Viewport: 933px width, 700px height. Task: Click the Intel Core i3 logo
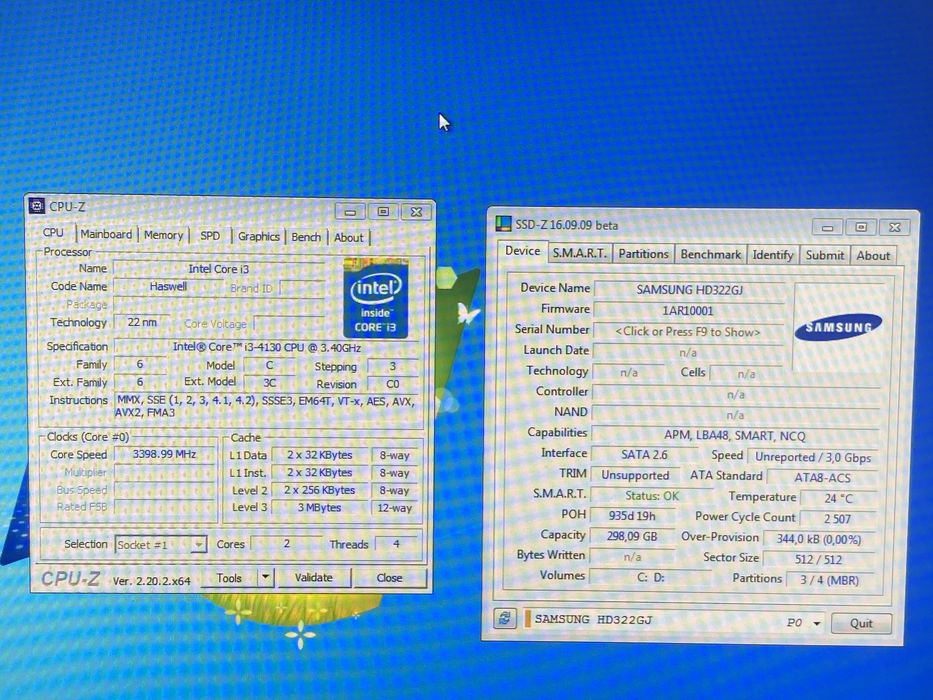[x=375, y=298]
